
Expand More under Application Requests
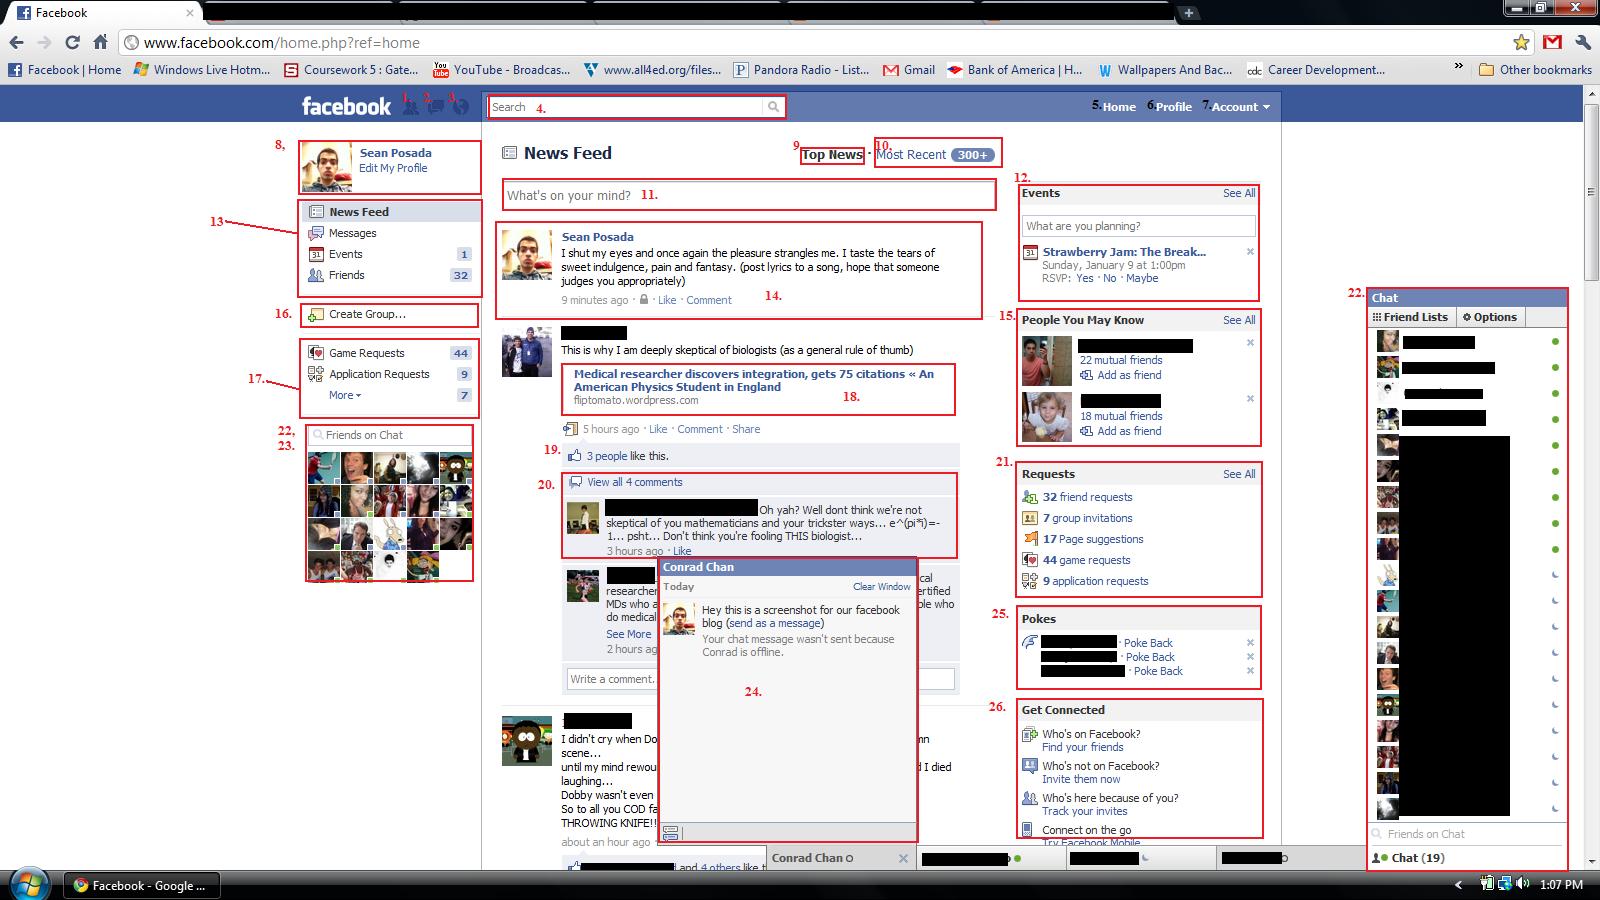341,395
